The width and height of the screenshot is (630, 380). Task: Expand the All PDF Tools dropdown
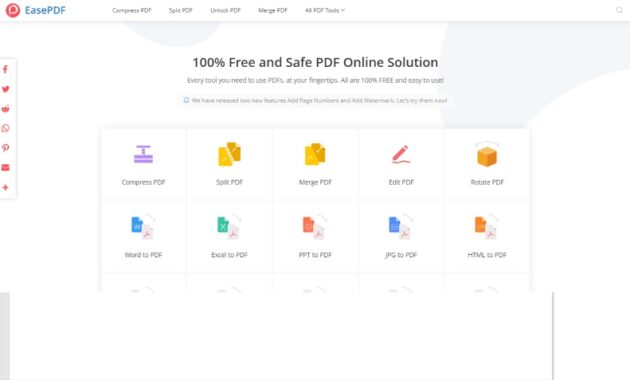(325, 10)
